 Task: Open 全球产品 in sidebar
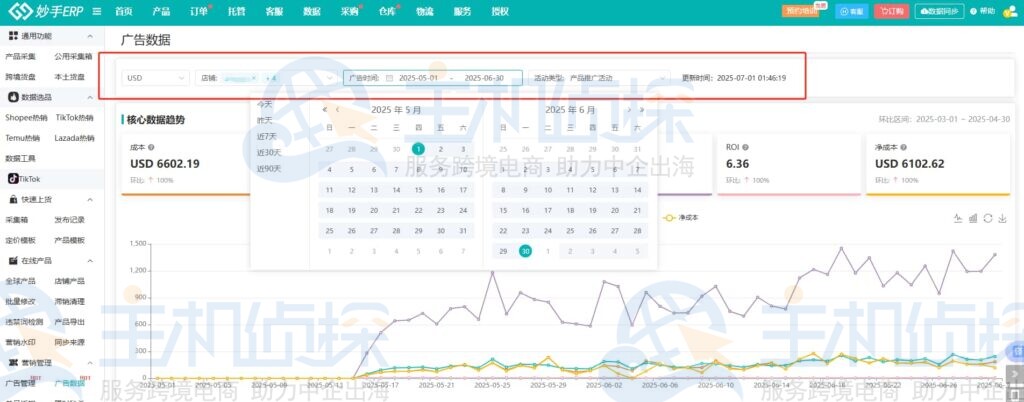click(20, 281)
